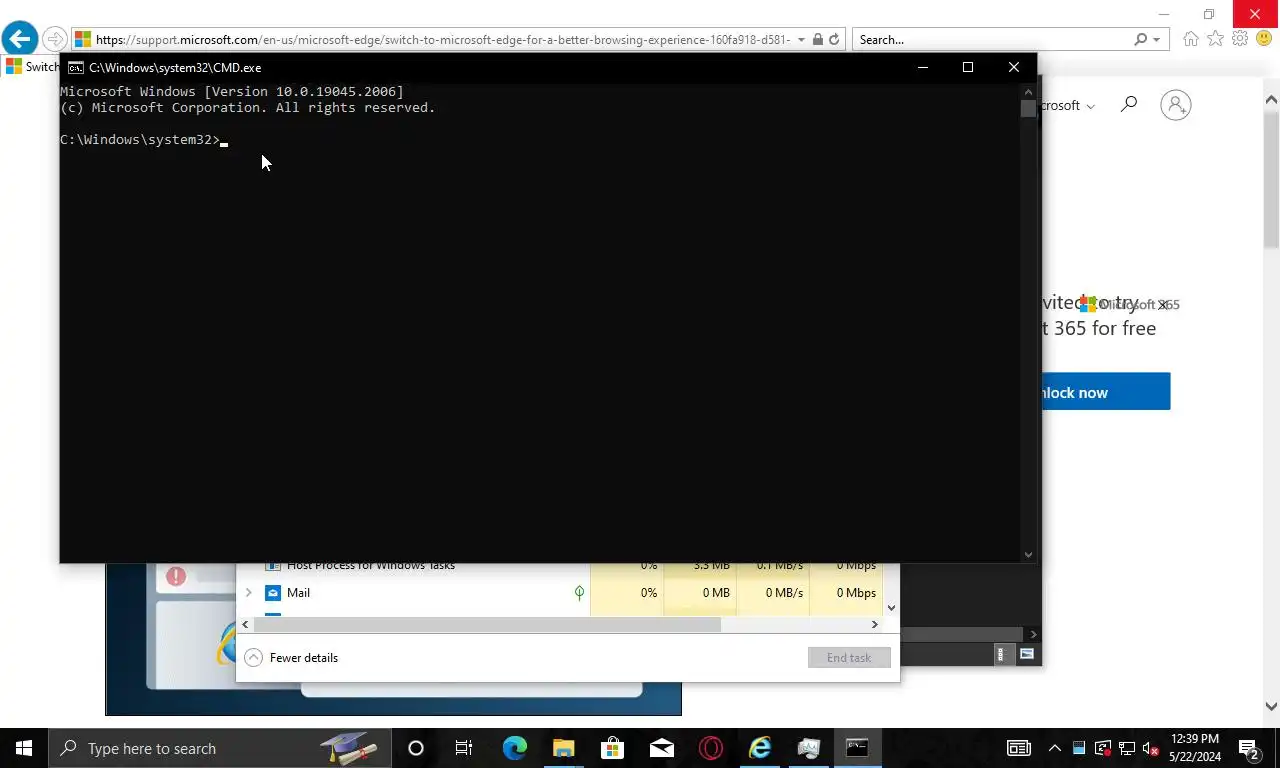This screenshot has width=1280, height=768.
Task: Open Microsoft Store from taskbar
Action: tap(612, 748)
